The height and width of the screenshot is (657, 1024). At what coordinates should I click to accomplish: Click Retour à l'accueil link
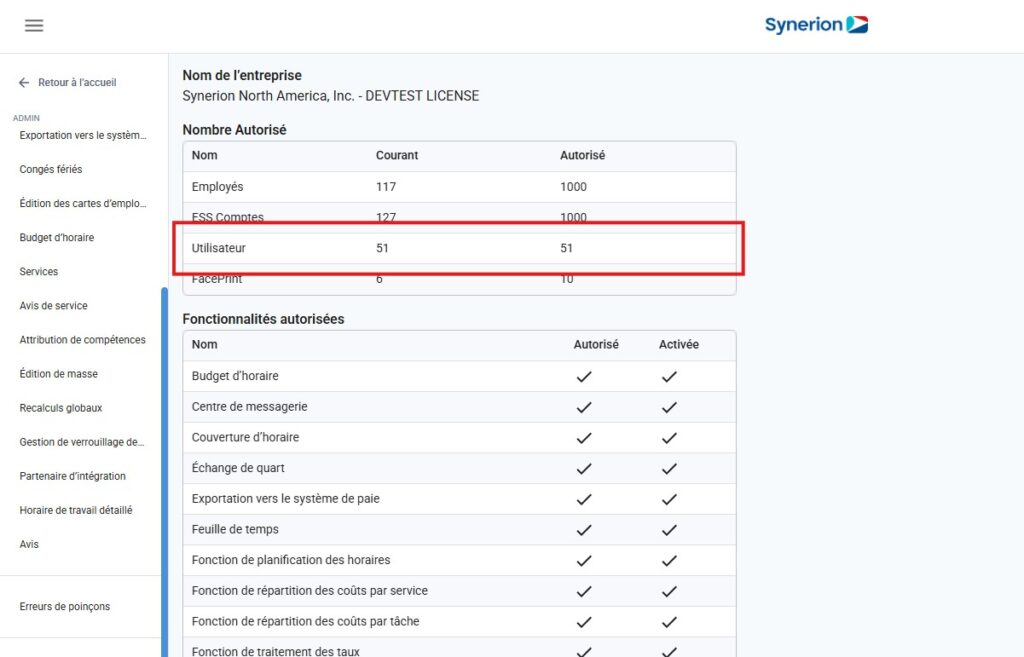(77, 83)
